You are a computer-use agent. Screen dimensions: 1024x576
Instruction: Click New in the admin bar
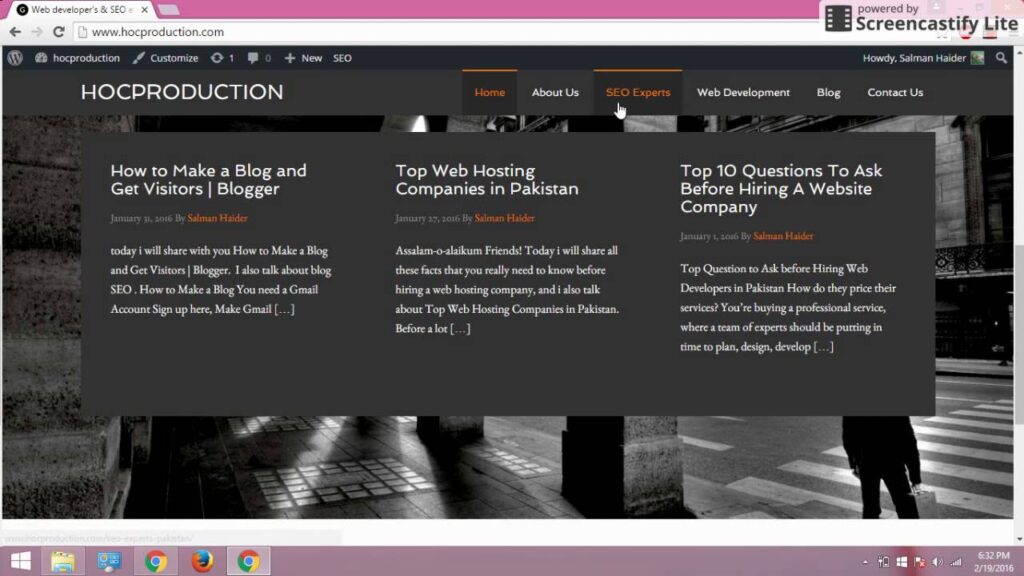tap(304, 58)
